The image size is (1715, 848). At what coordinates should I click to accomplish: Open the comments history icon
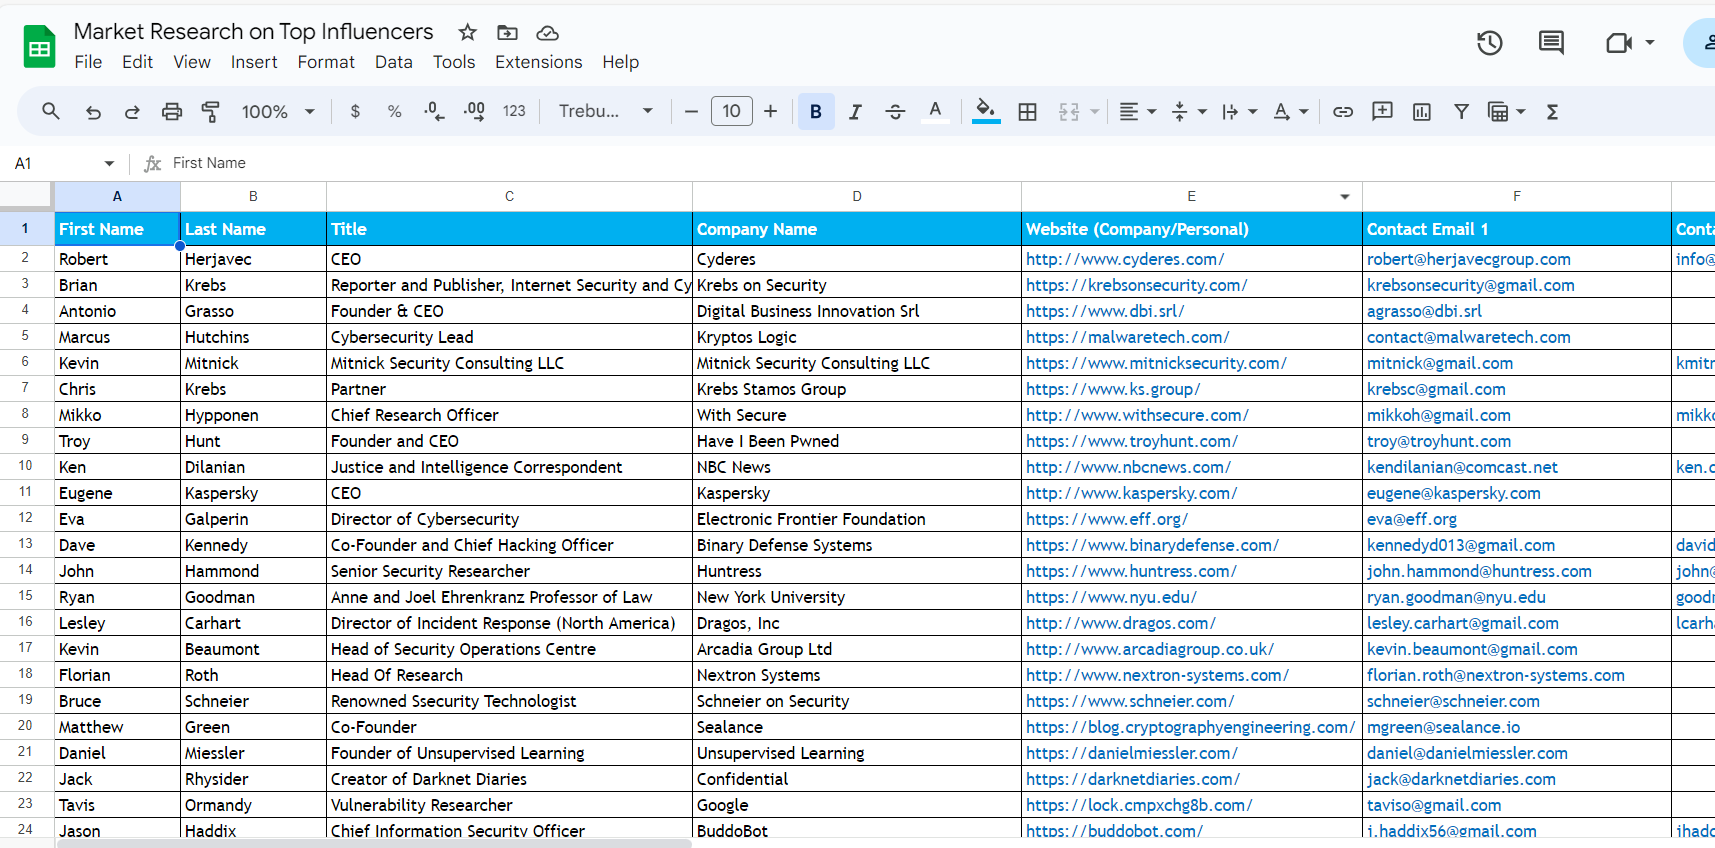point(1551,43)
